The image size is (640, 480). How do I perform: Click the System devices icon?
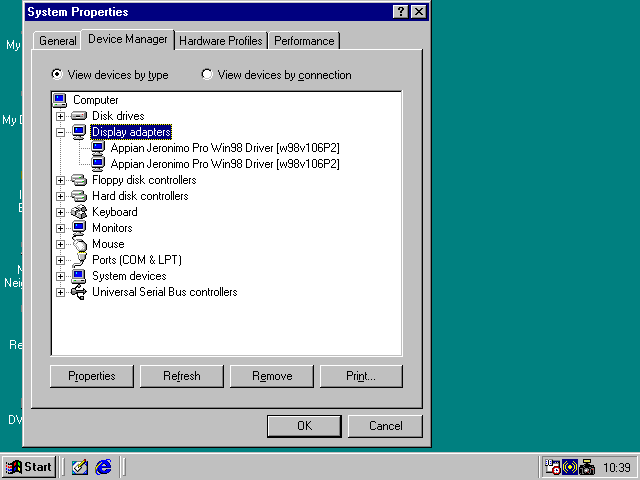79,276
